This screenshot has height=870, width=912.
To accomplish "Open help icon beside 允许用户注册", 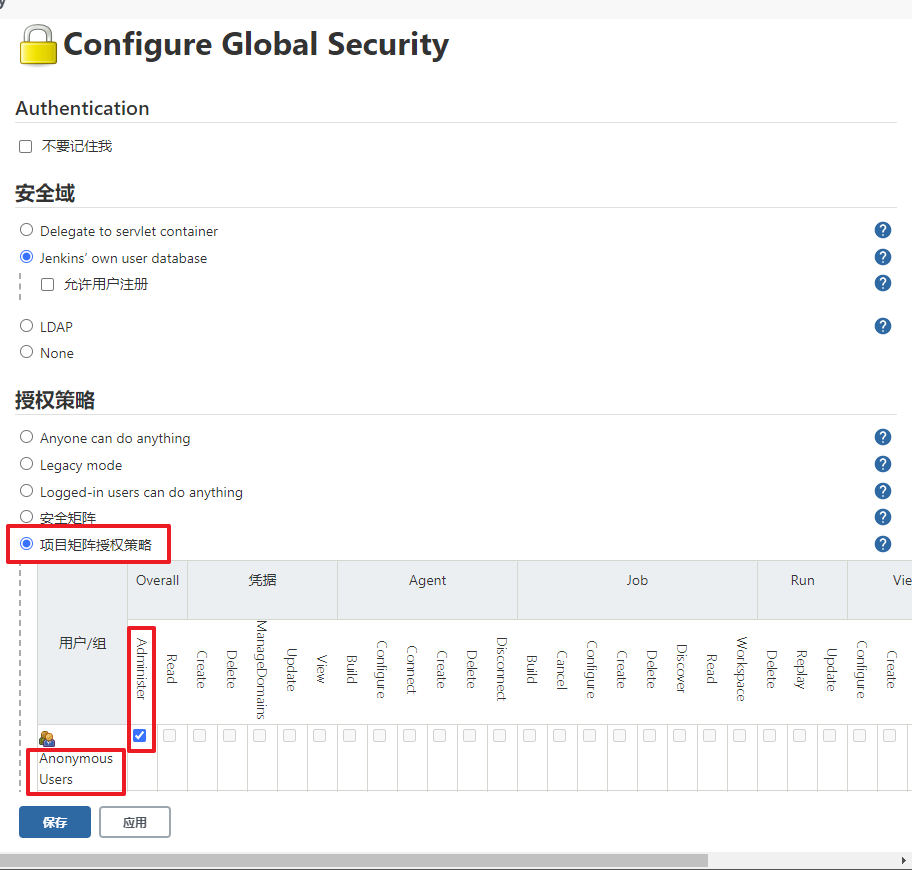I will point(882,283).
